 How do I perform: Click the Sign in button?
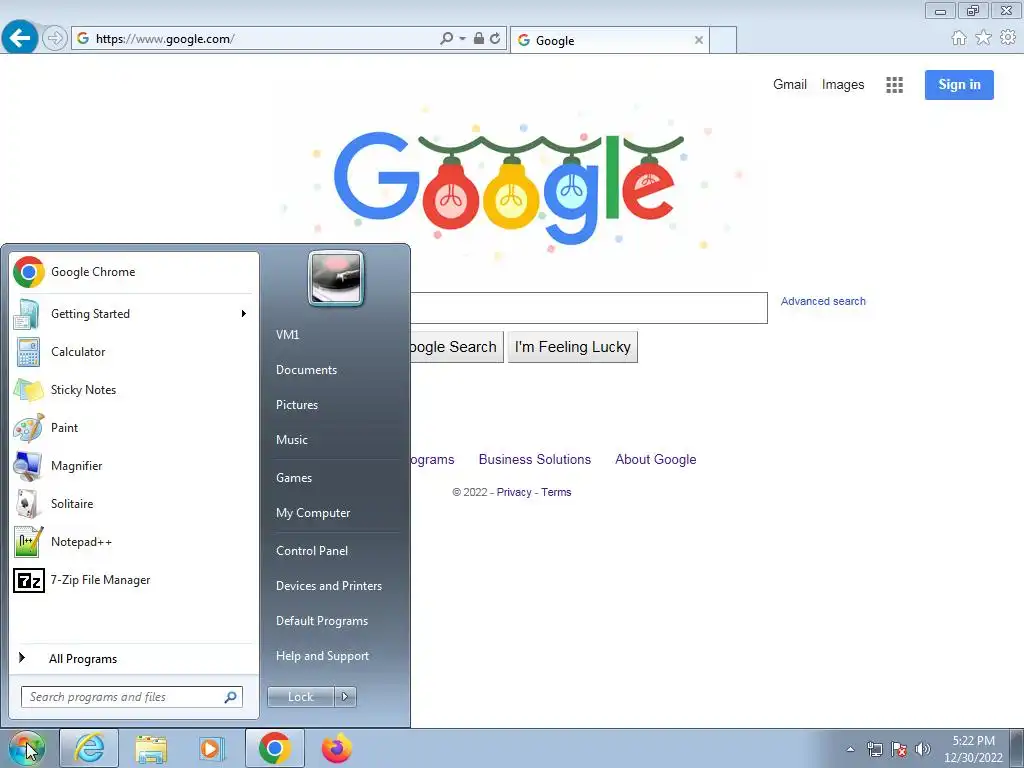pos(959,85)
